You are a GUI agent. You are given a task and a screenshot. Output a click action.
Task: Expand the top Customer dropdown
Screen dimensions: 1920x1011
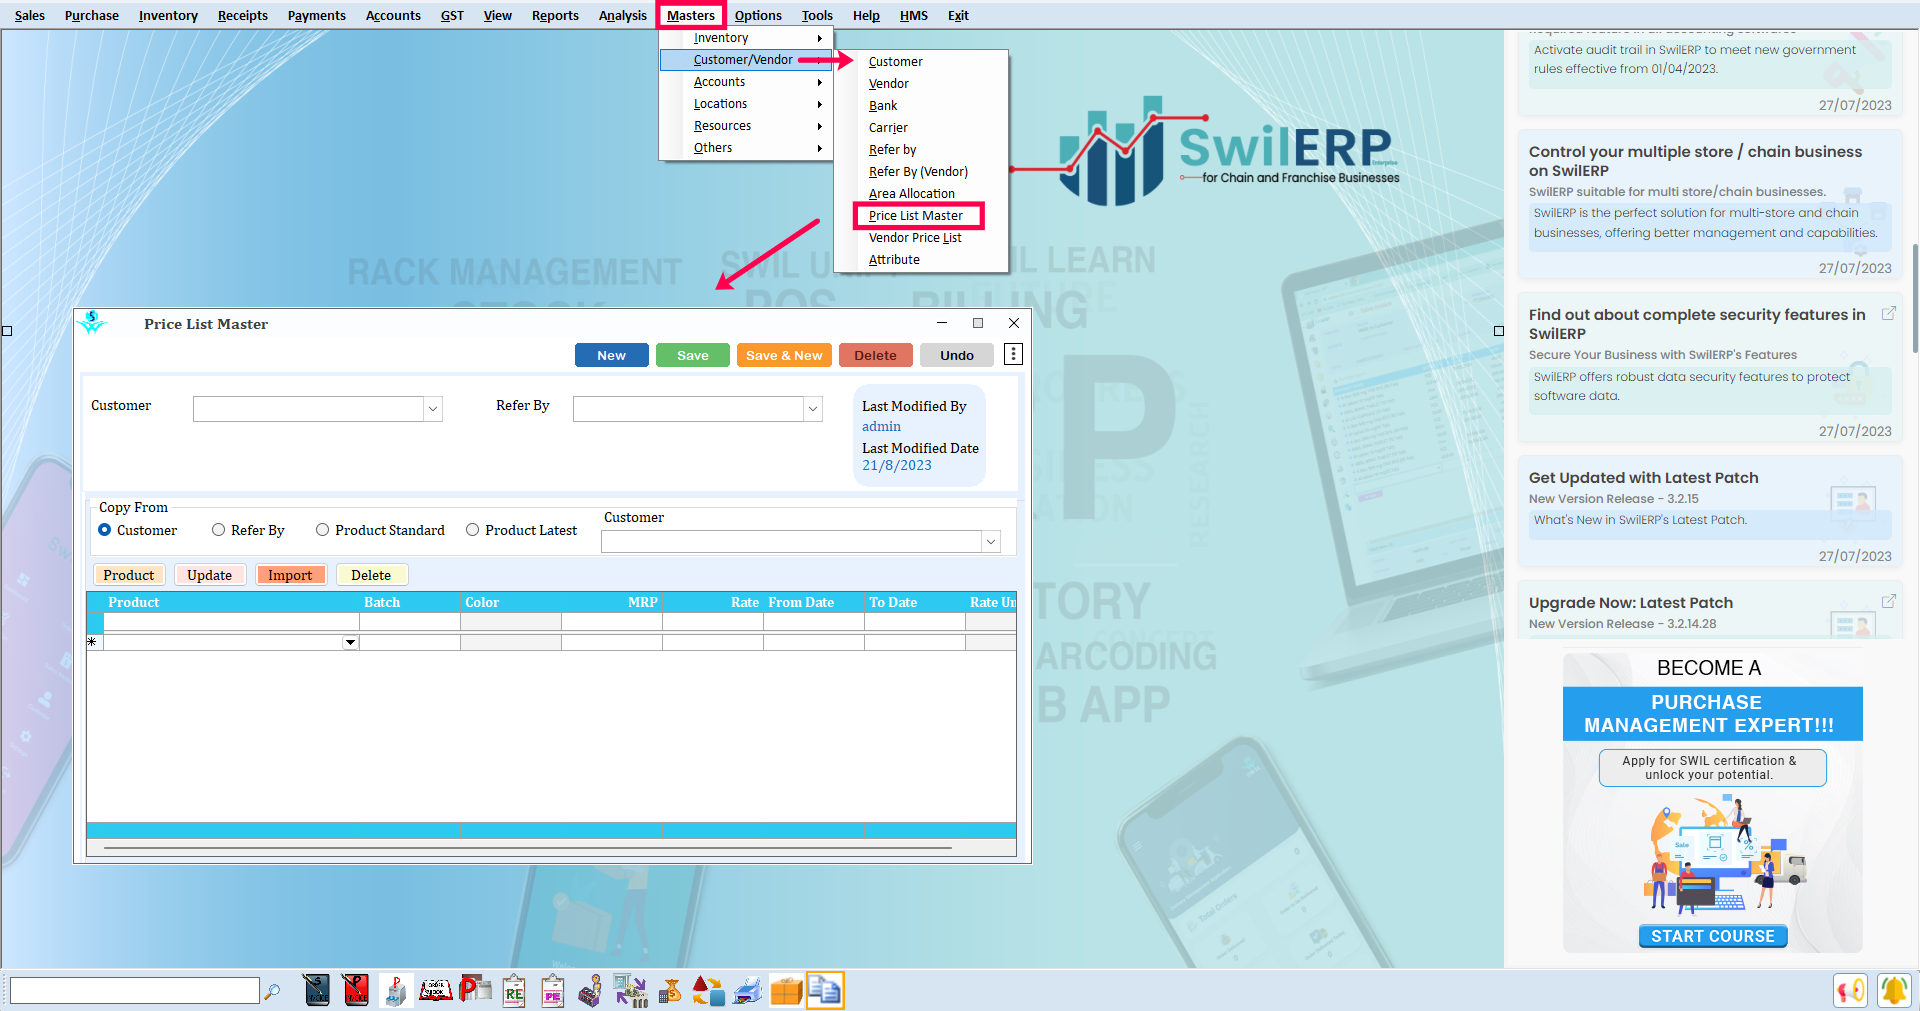coord(433,408)
